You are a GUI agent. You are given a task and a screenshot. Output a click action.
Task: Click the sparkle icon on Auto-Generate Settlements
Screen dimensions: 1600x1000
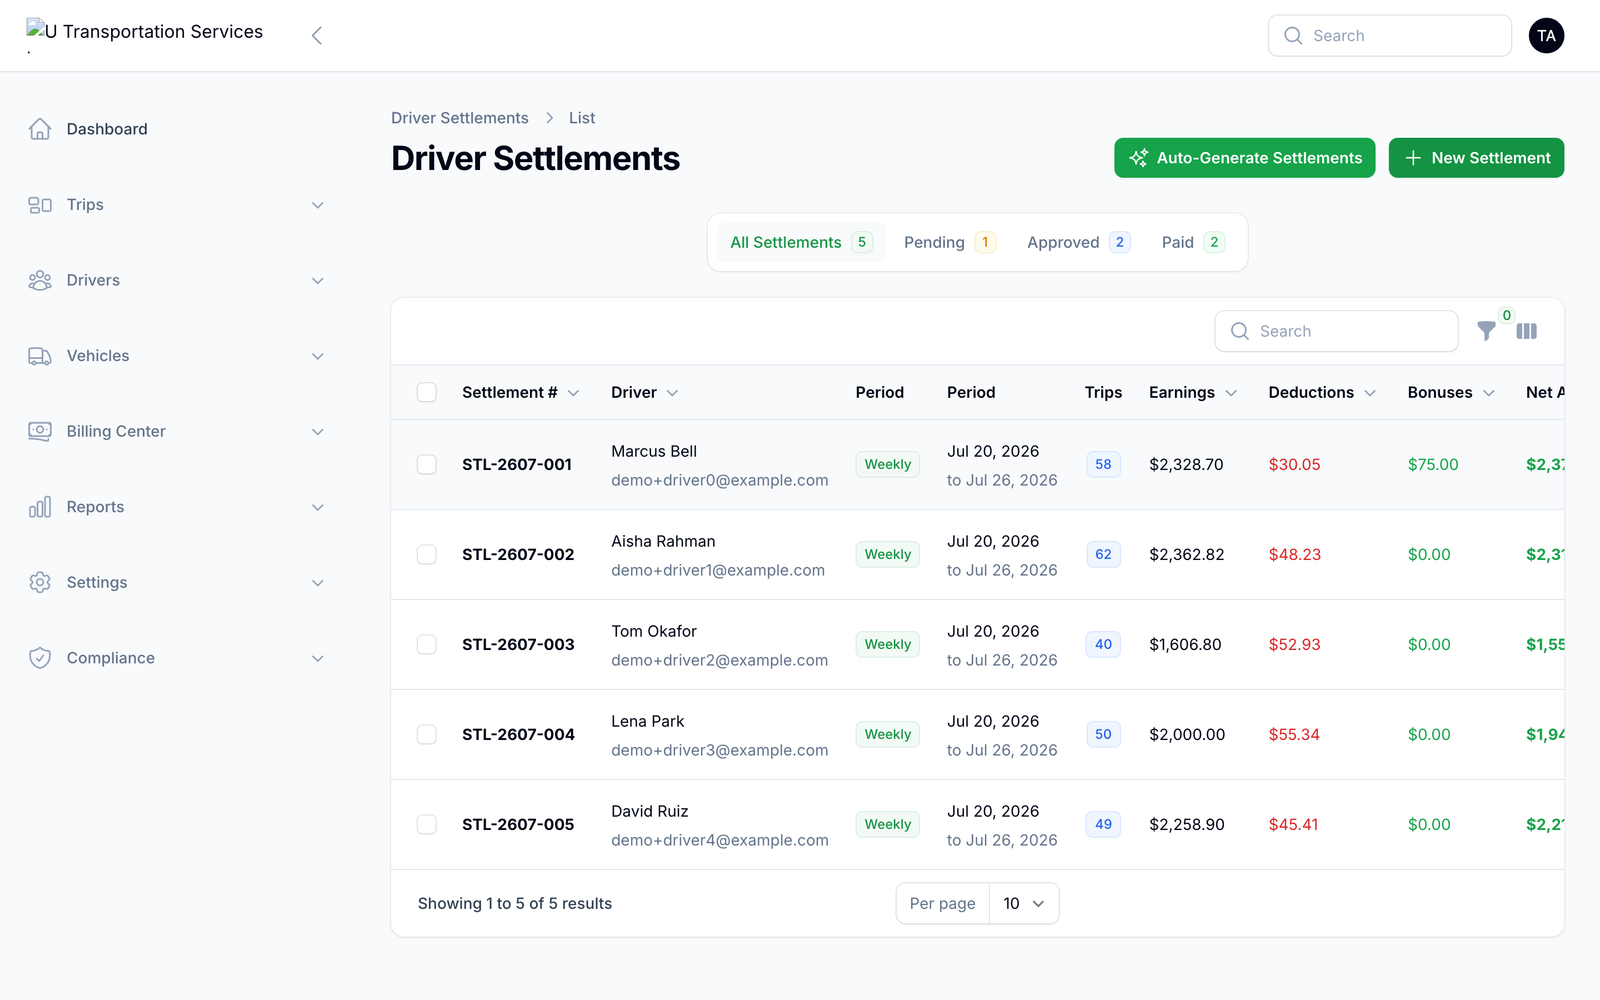coord(1138,158)
